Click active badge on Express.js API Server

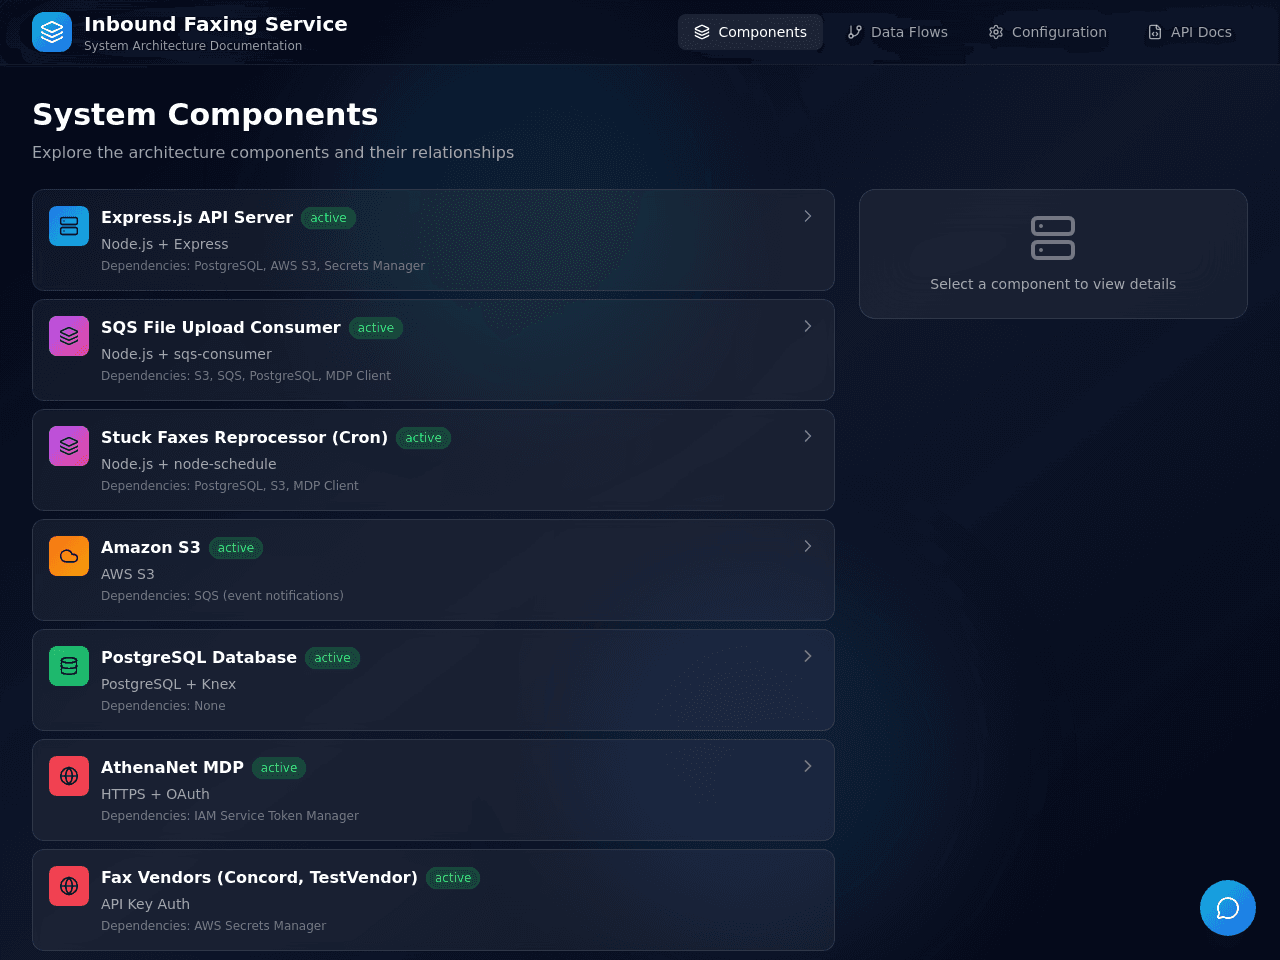coord(328,218)
